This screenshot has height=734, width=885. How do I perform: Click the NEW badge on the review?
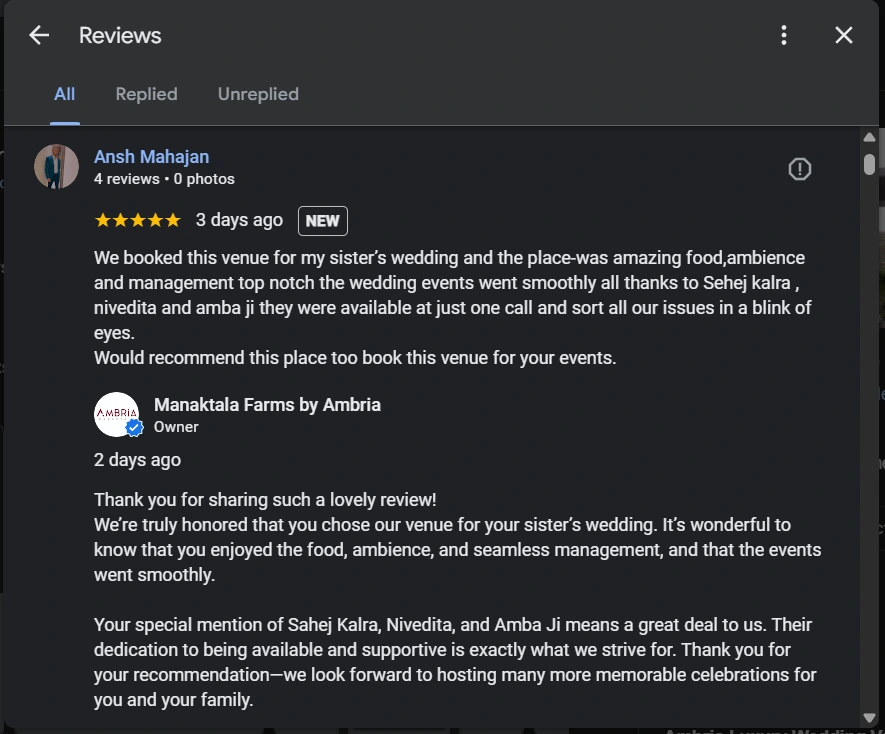(x=322, y=221)
